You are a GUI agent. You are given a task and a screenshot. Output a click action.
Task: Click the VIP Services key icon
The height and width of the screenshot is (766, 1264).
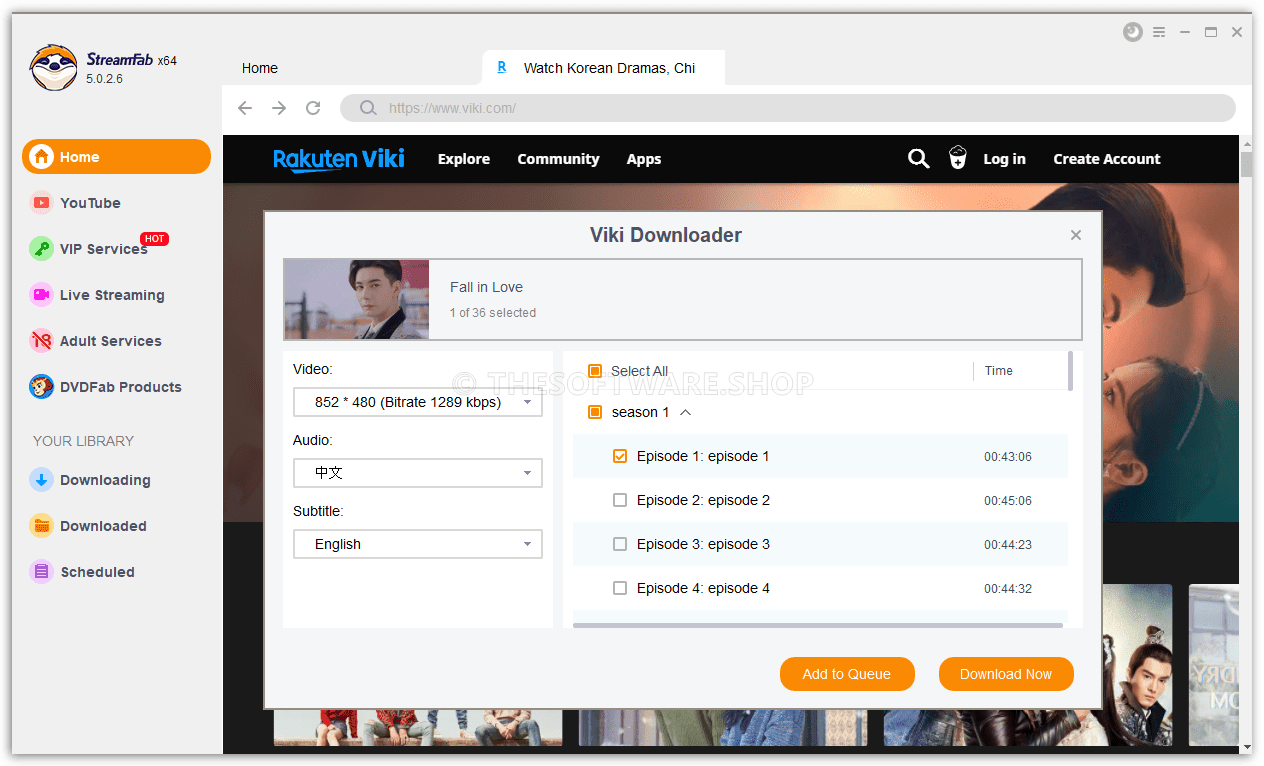(41, 249)
